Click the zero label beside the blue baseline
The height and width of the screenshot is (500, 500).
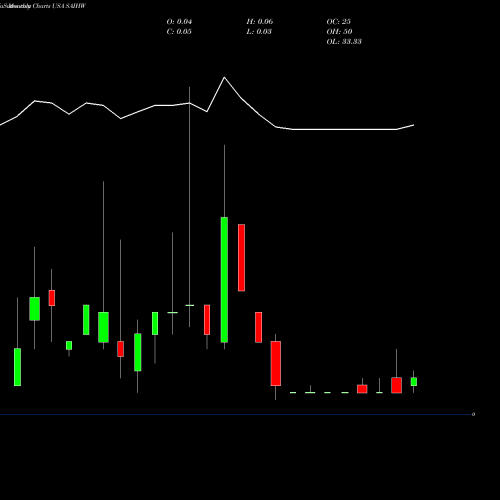(x=473, y=414)
